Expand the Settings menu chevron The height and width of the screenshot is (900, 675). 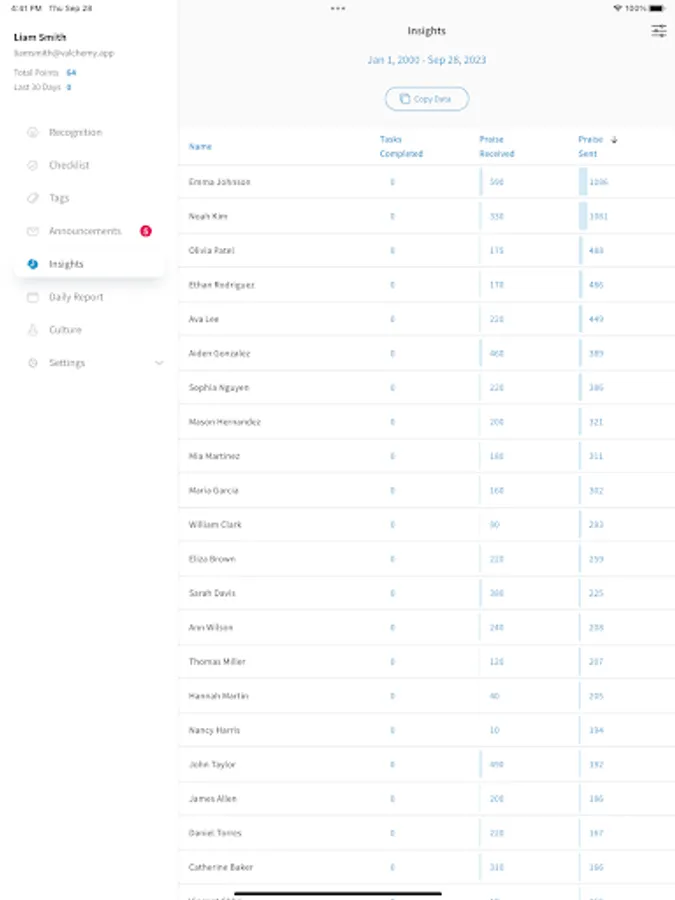(159, 363)
